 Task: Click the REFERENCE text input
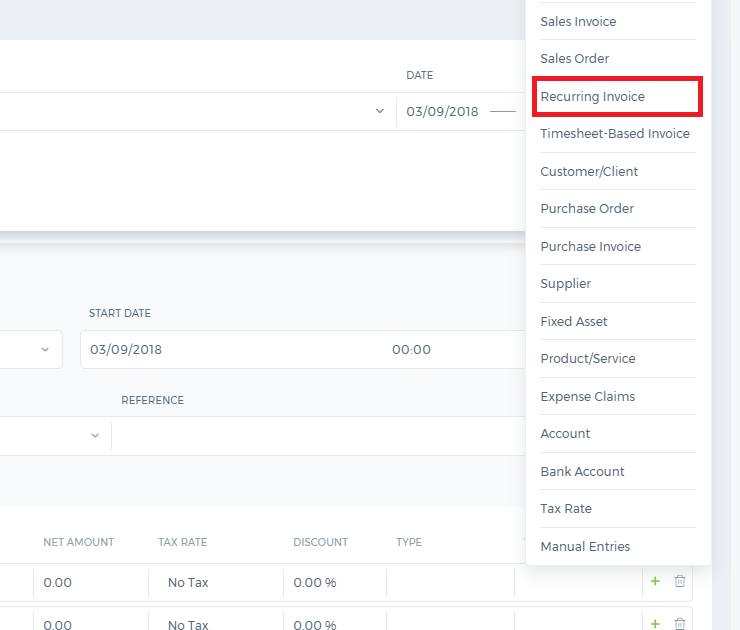point(319,436)
